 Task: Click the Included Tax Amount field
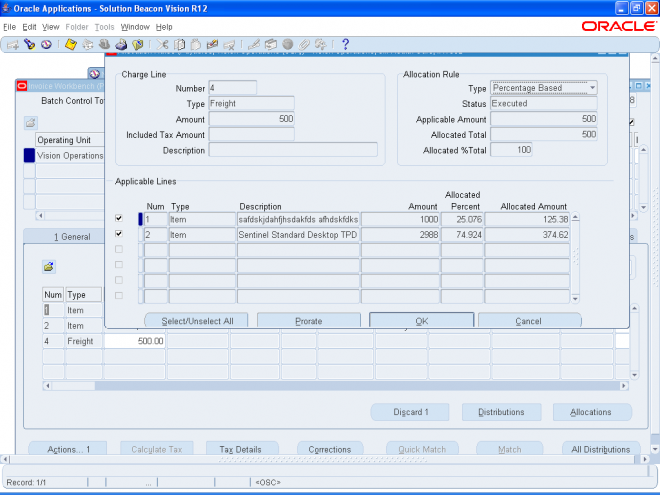[x=252, y=134]
